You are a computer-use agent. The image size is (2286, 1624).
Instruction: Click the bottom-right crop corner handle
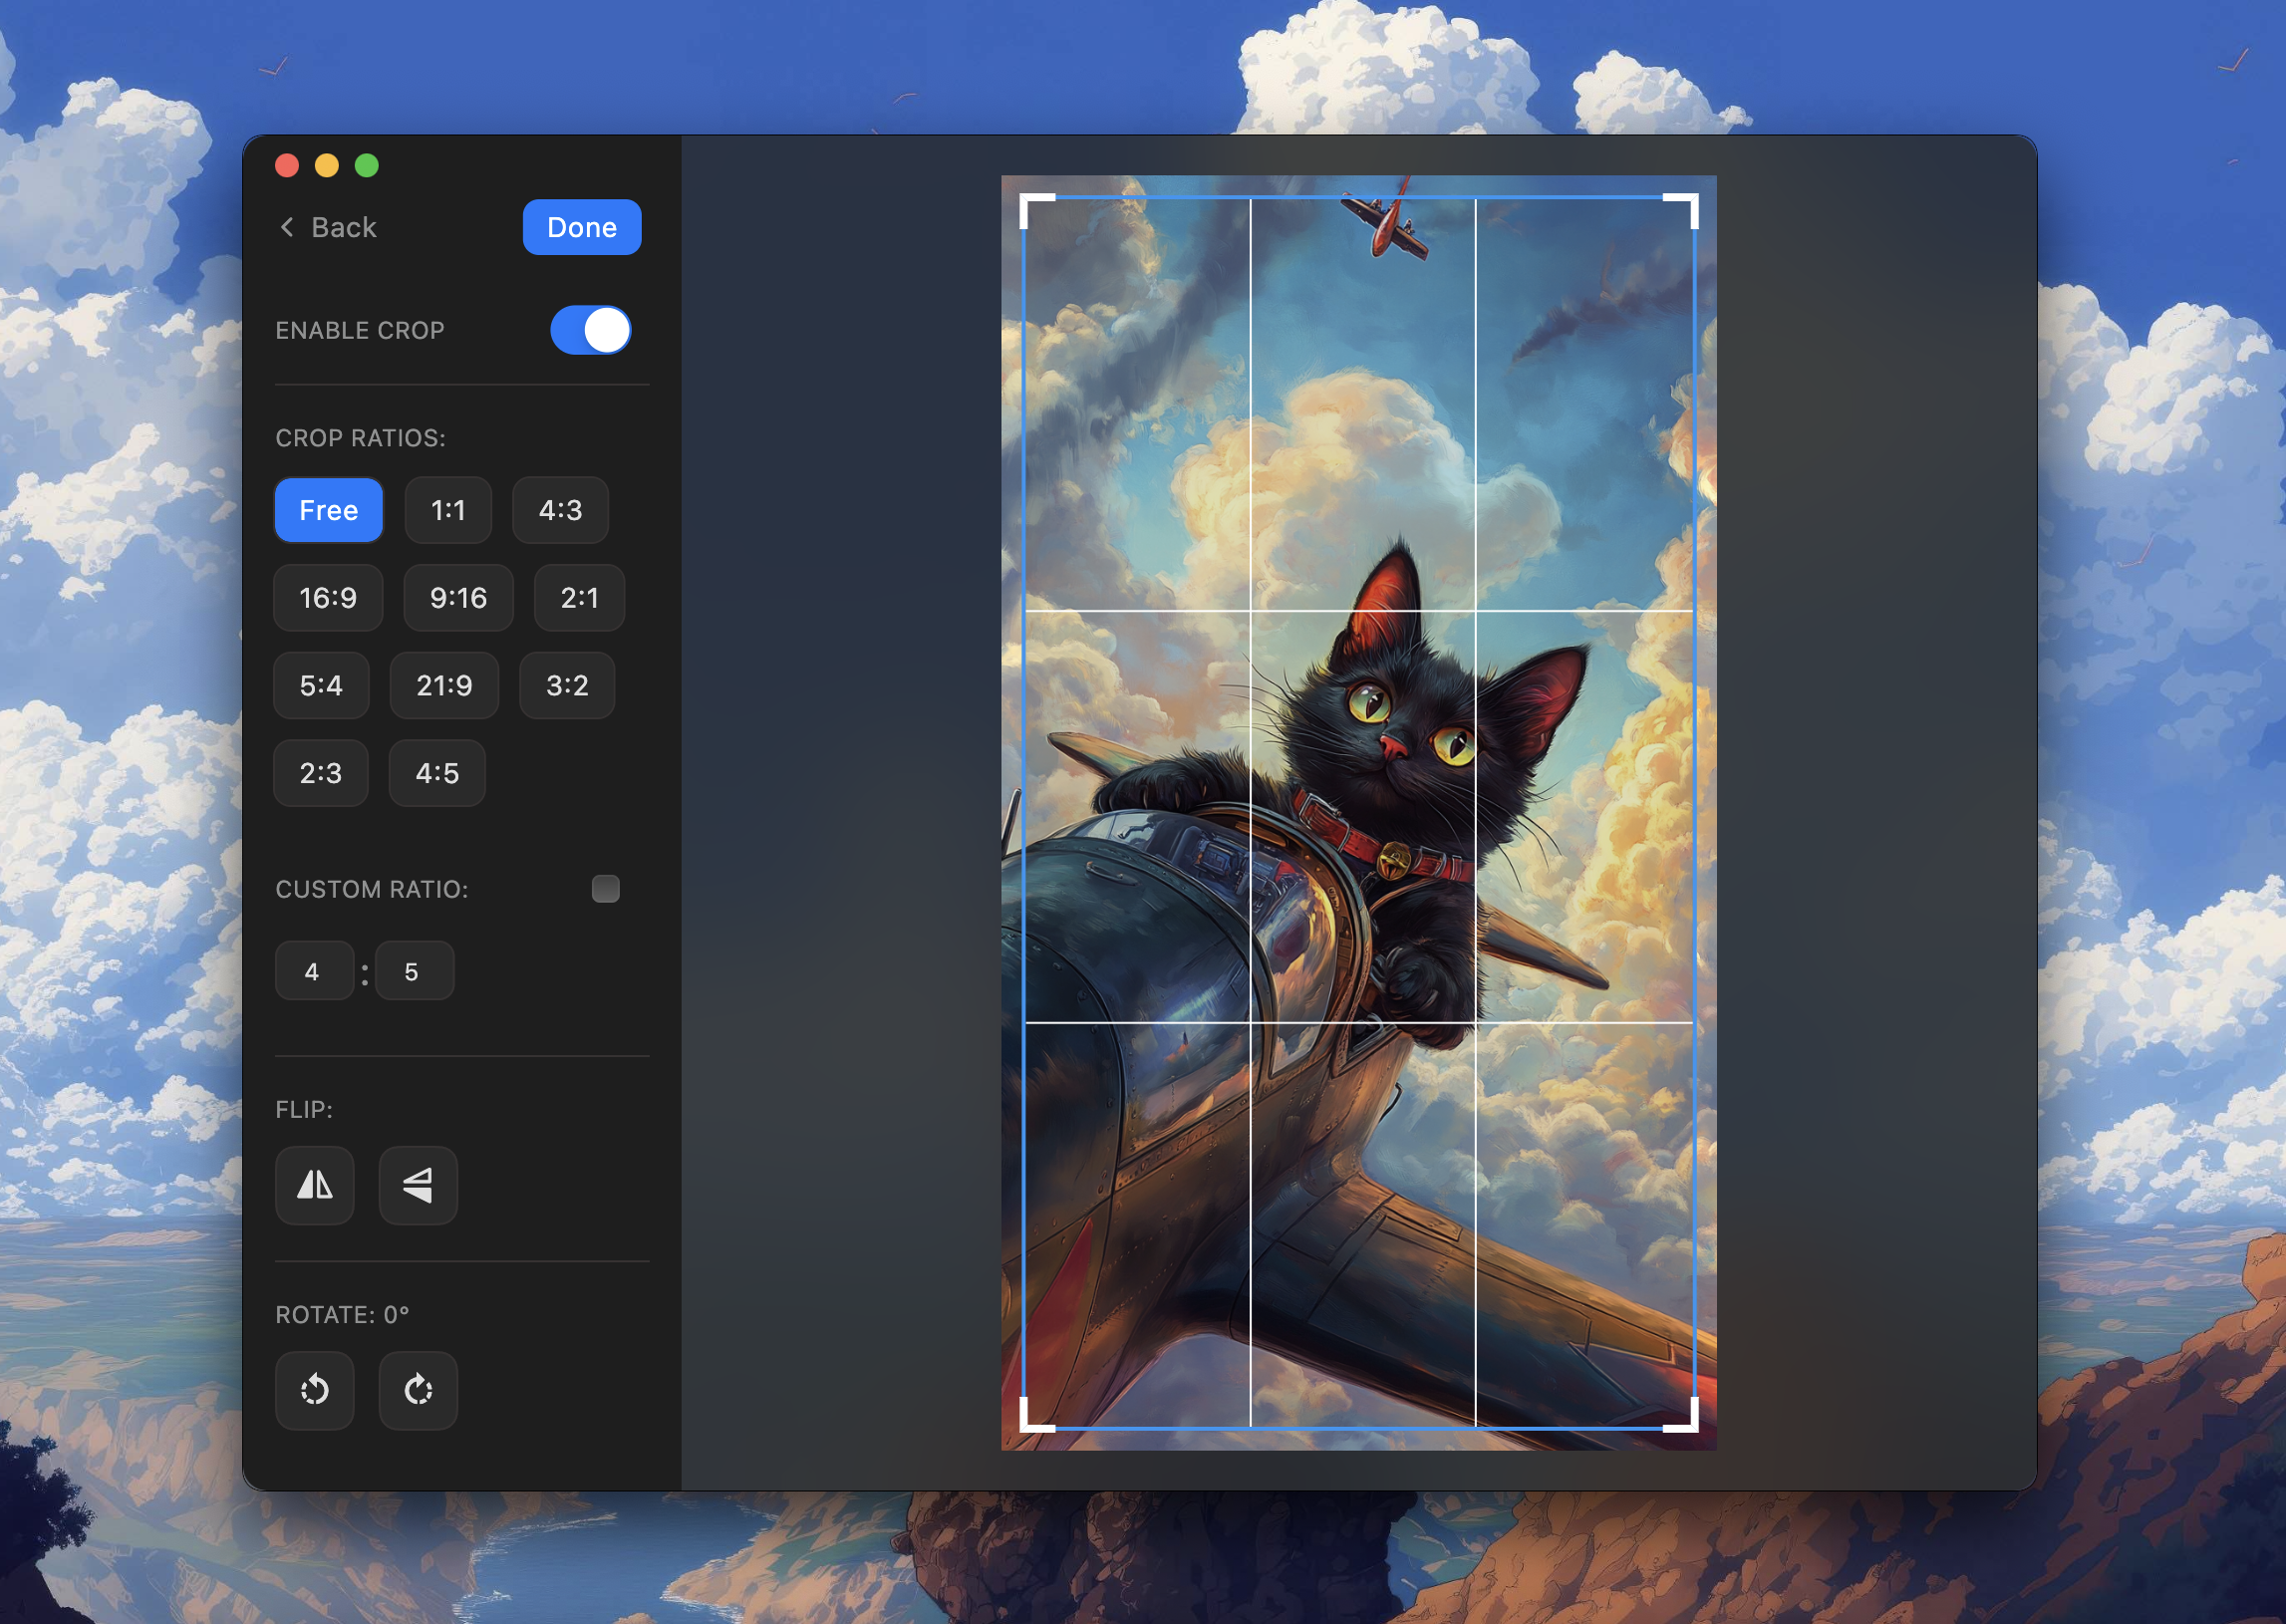[x=1681, y=1415]
